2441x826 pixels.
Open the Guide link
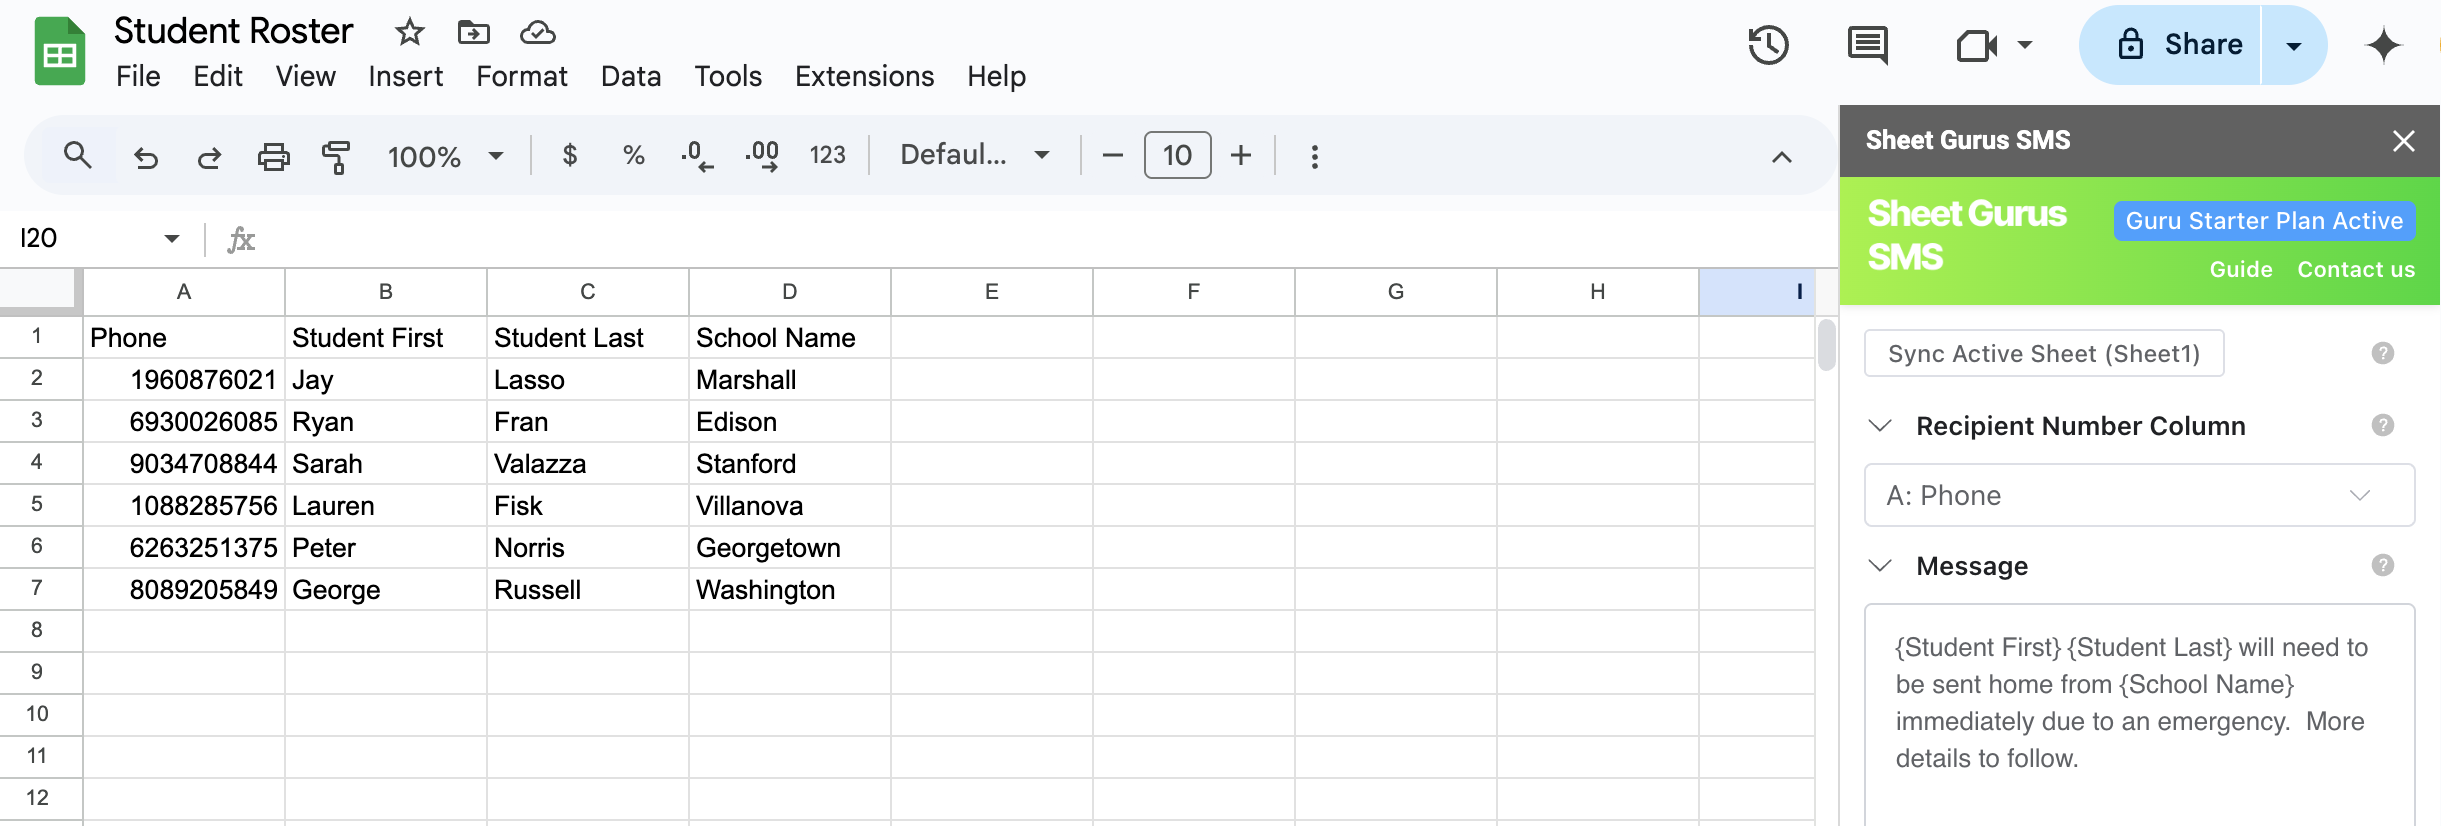point(2241,269)
